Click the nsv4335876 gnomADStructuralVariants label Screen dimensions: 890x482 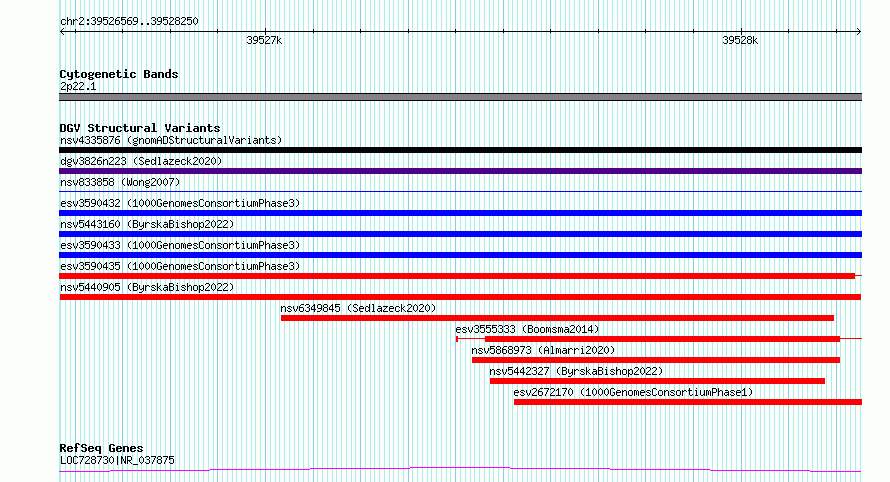pyautogui.click(x=171, y=140)
